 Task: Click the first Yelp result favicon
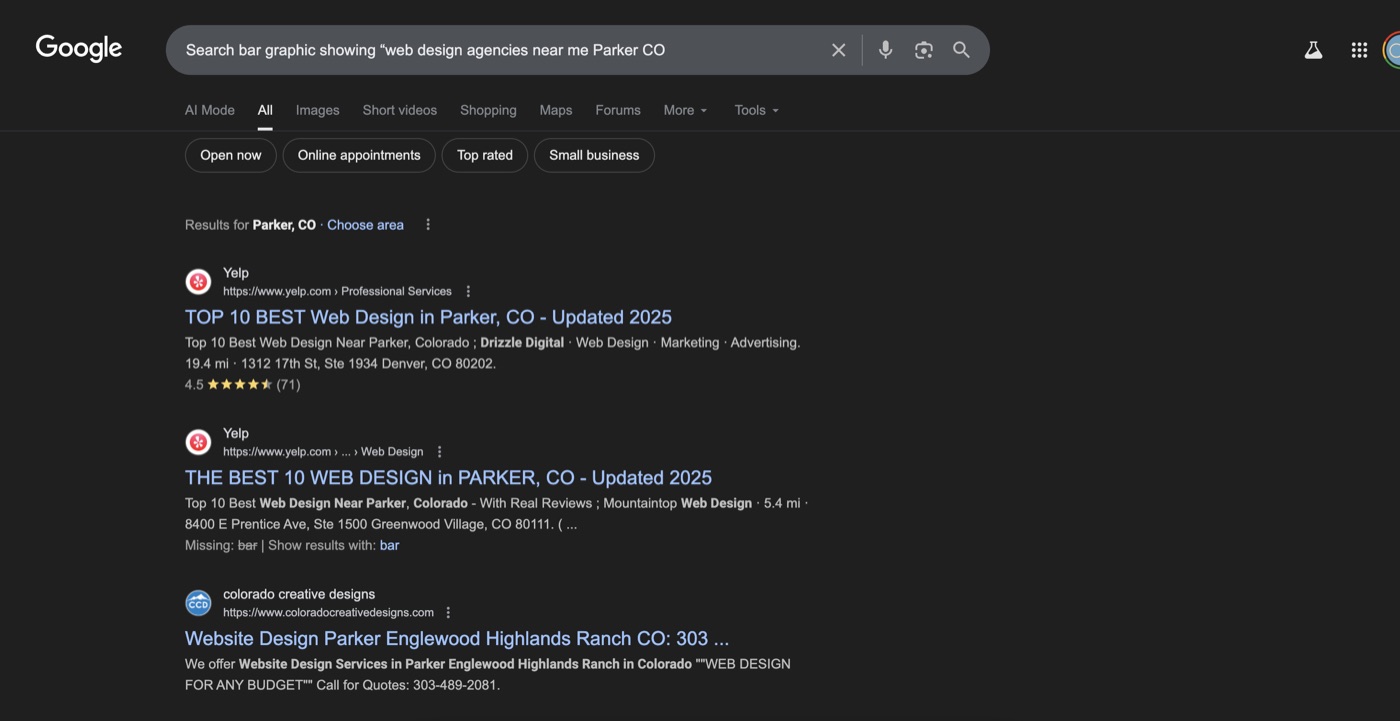coord(199,282)
